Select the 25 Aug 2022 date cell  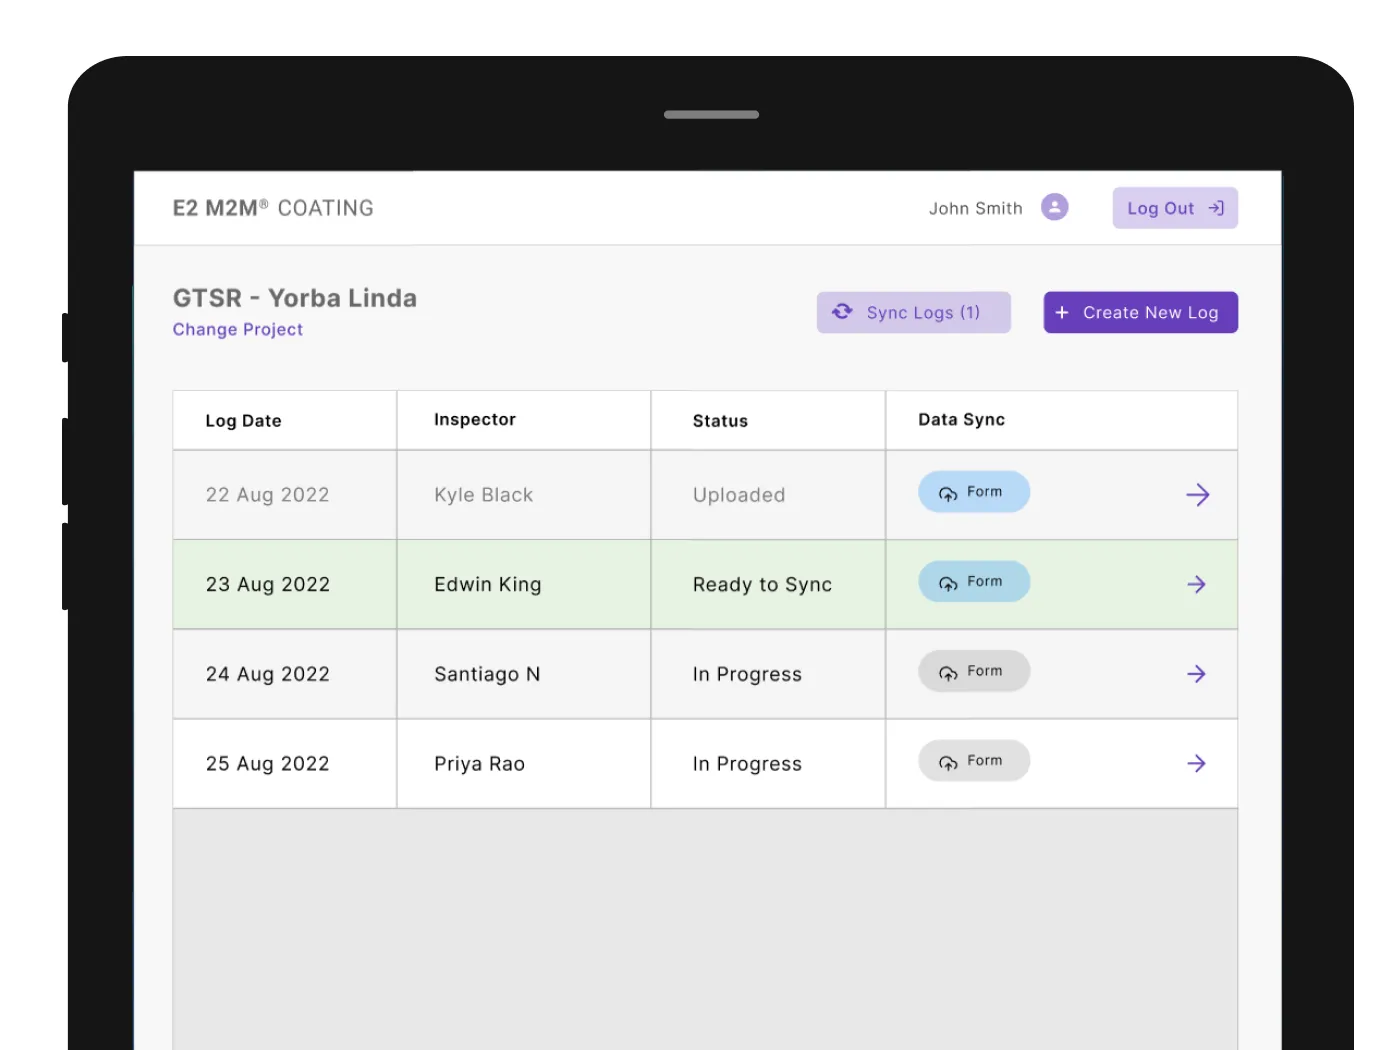click(268, 764)
